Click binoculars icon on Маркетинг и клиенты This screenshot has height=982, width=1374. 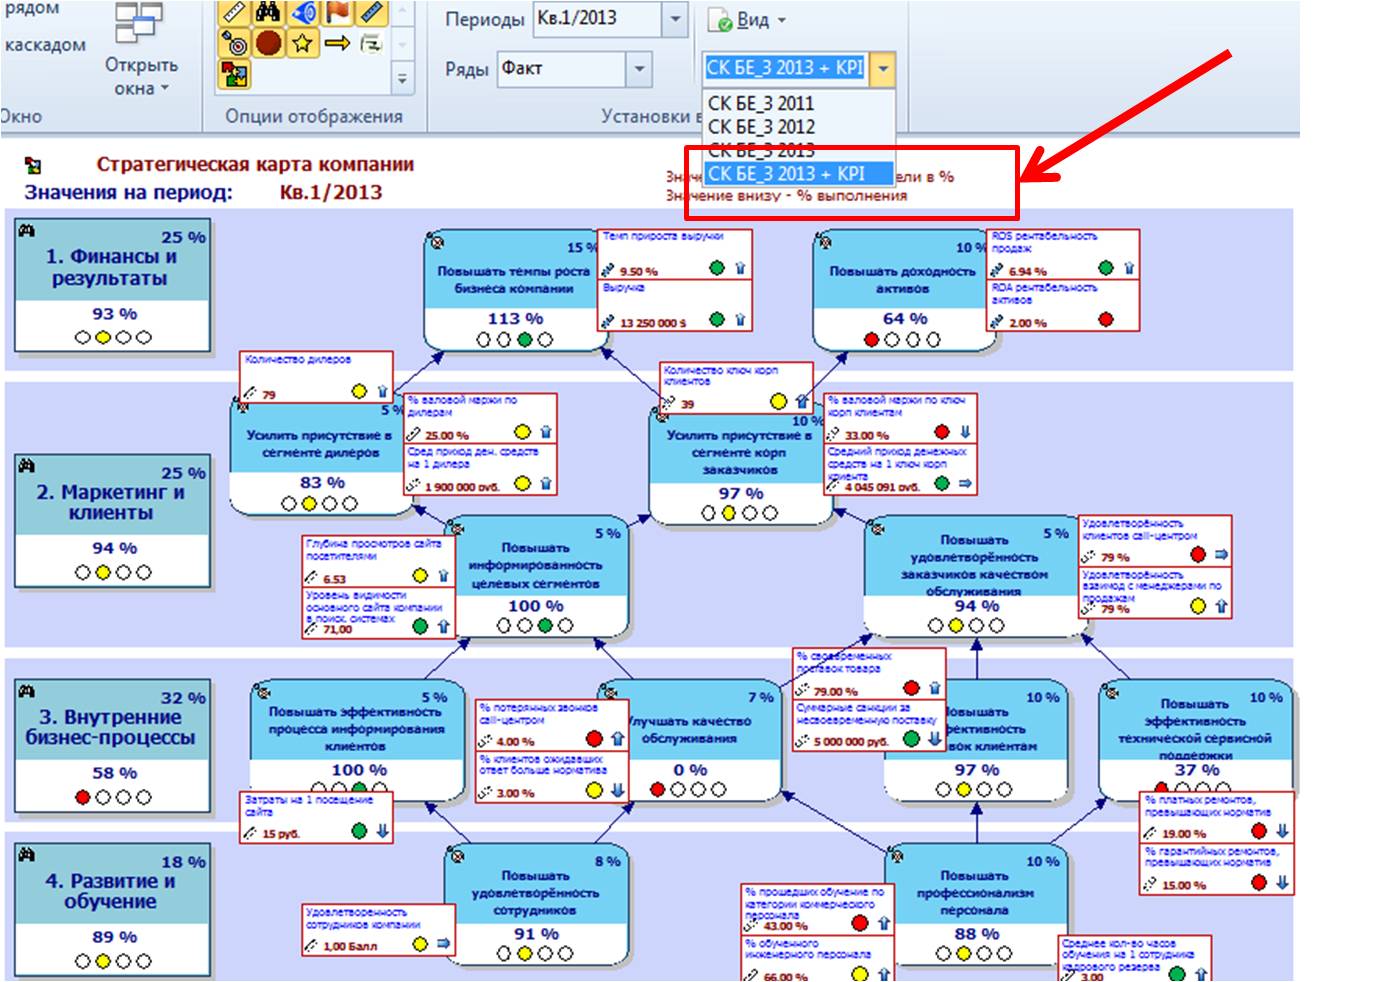(27, 466)
